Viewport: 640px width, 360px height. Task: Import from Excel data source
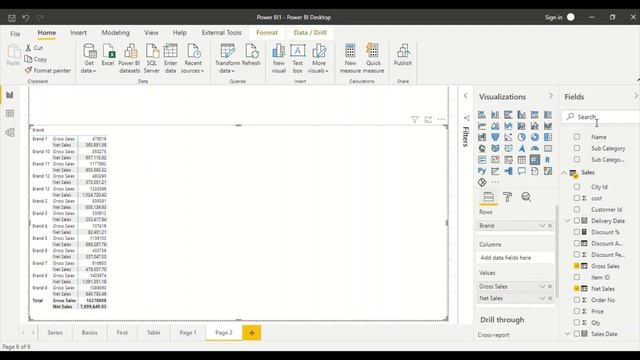(108, 55)
